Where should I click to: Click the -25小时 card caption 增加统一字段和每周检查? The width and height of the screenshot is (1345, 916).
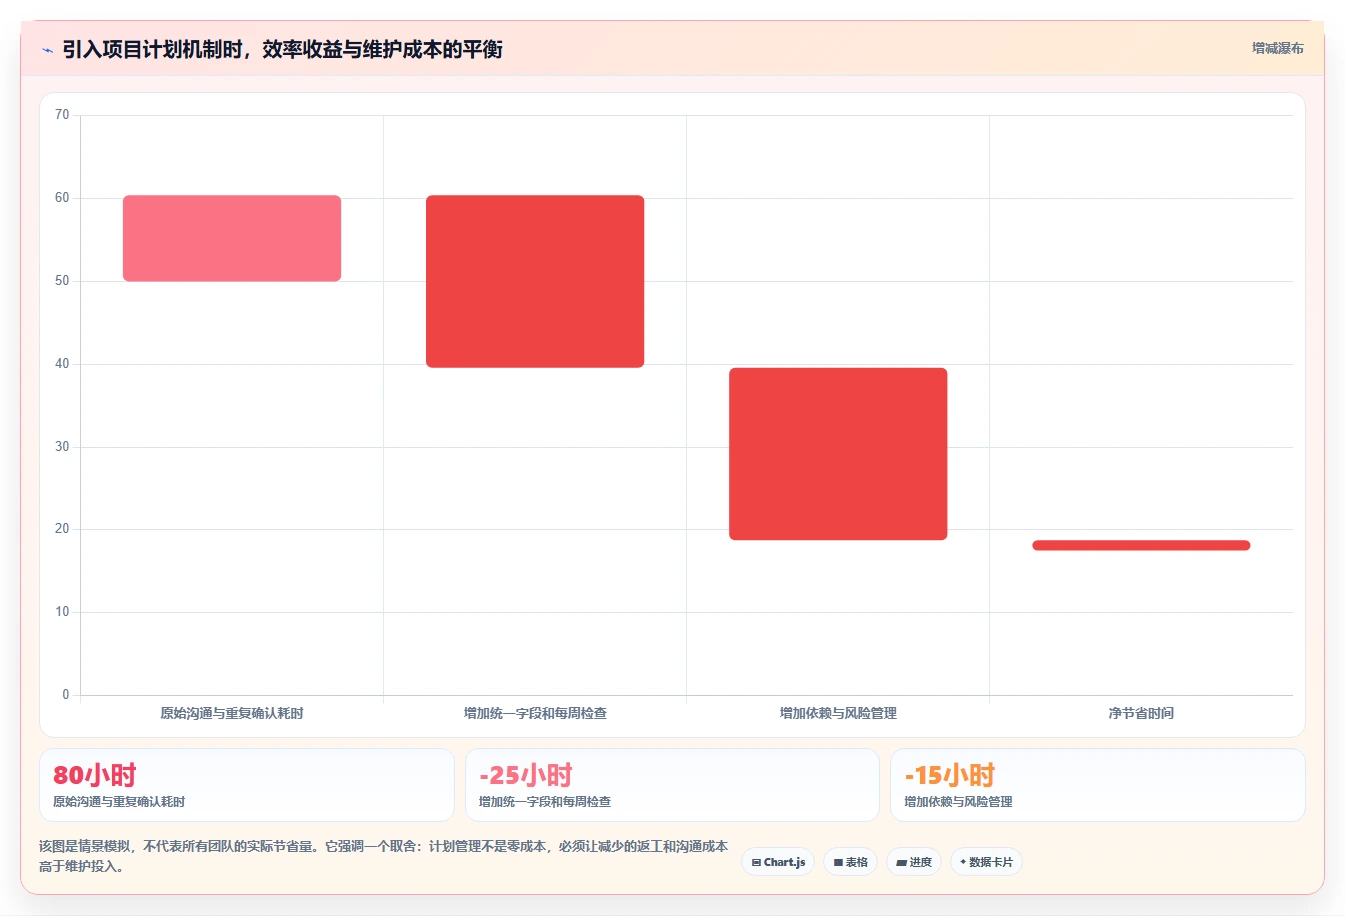point(545,802)
